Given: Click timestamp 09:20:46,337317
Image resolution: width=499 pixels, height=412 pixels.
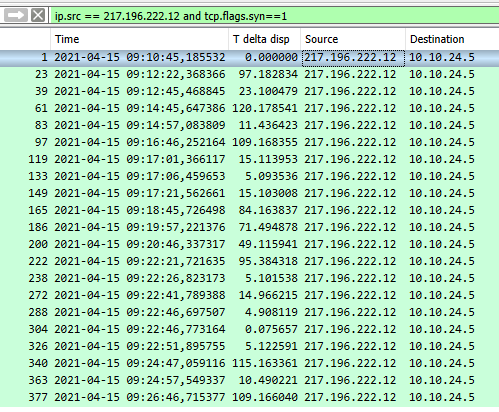Looking at the screenshot, I should [176, 244].
